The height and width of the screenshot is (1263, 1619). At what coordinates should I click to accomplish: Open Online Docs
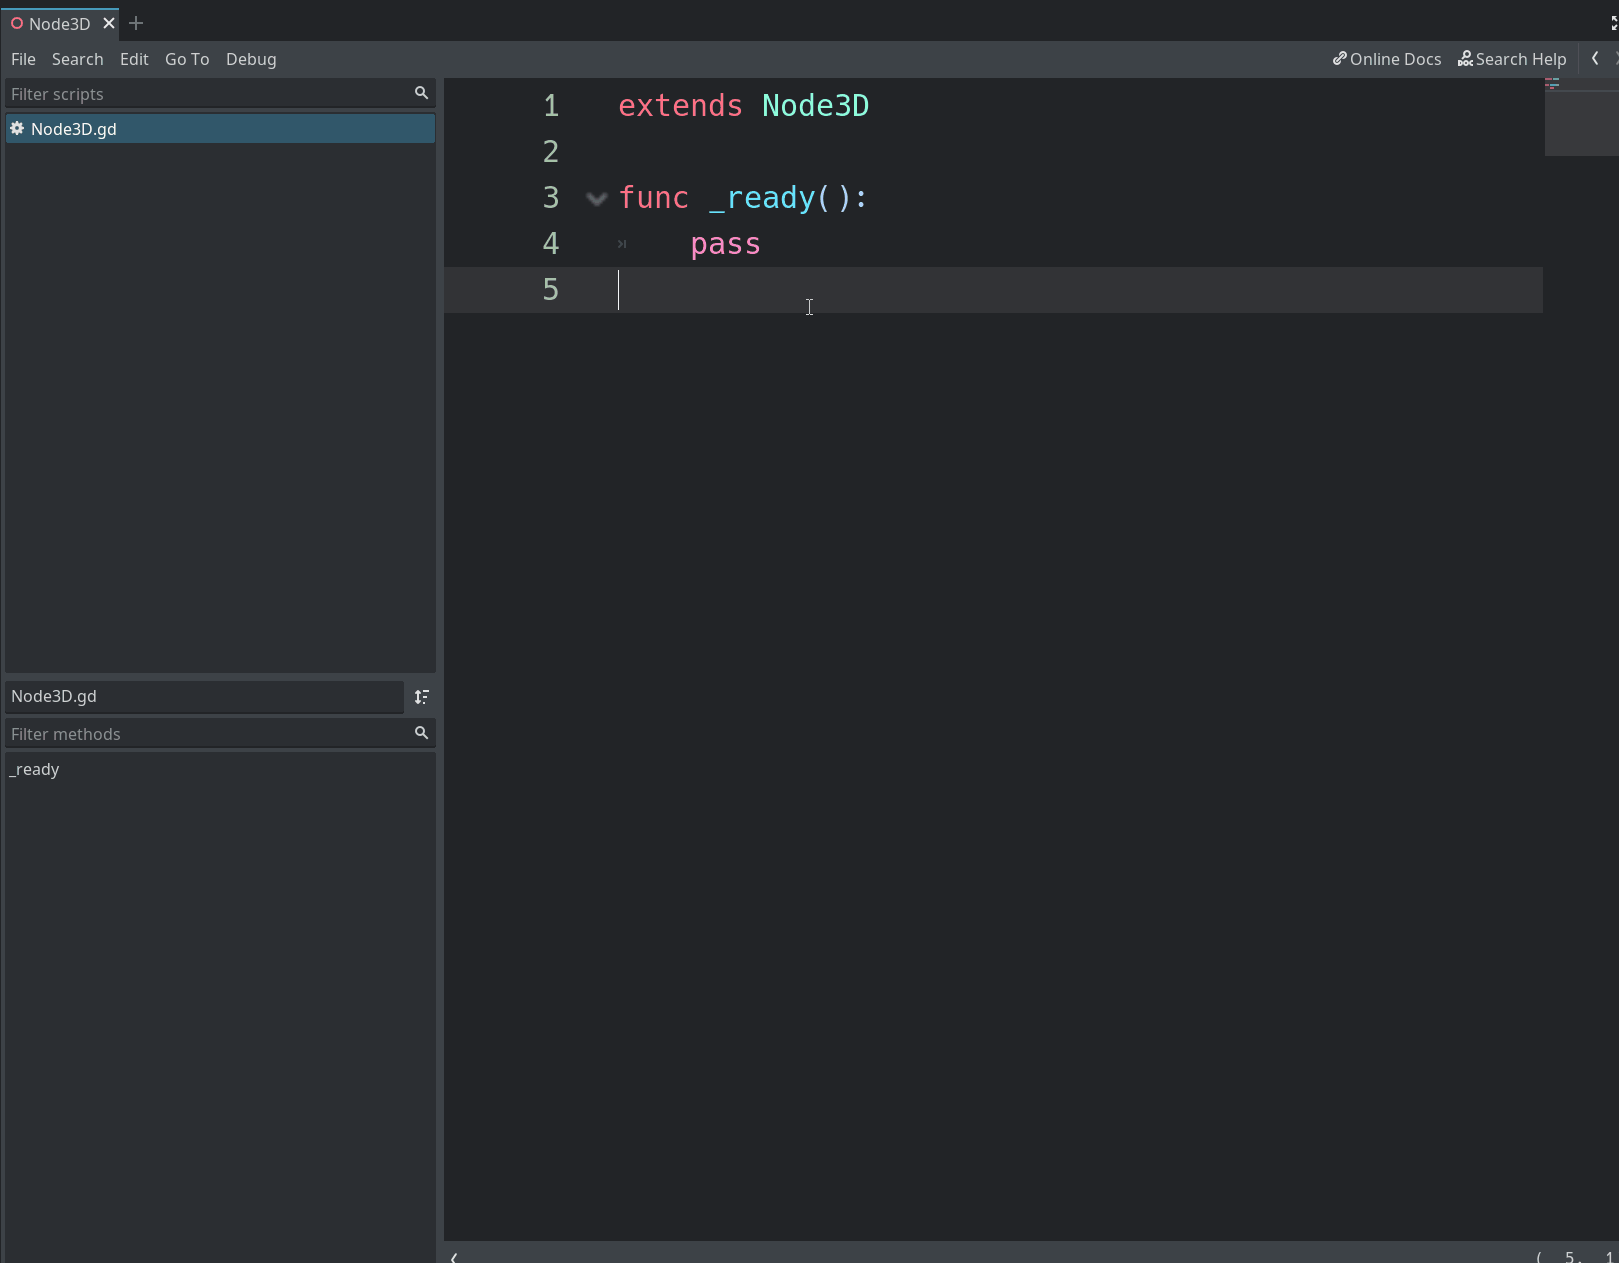click(x=1394, y=59)
